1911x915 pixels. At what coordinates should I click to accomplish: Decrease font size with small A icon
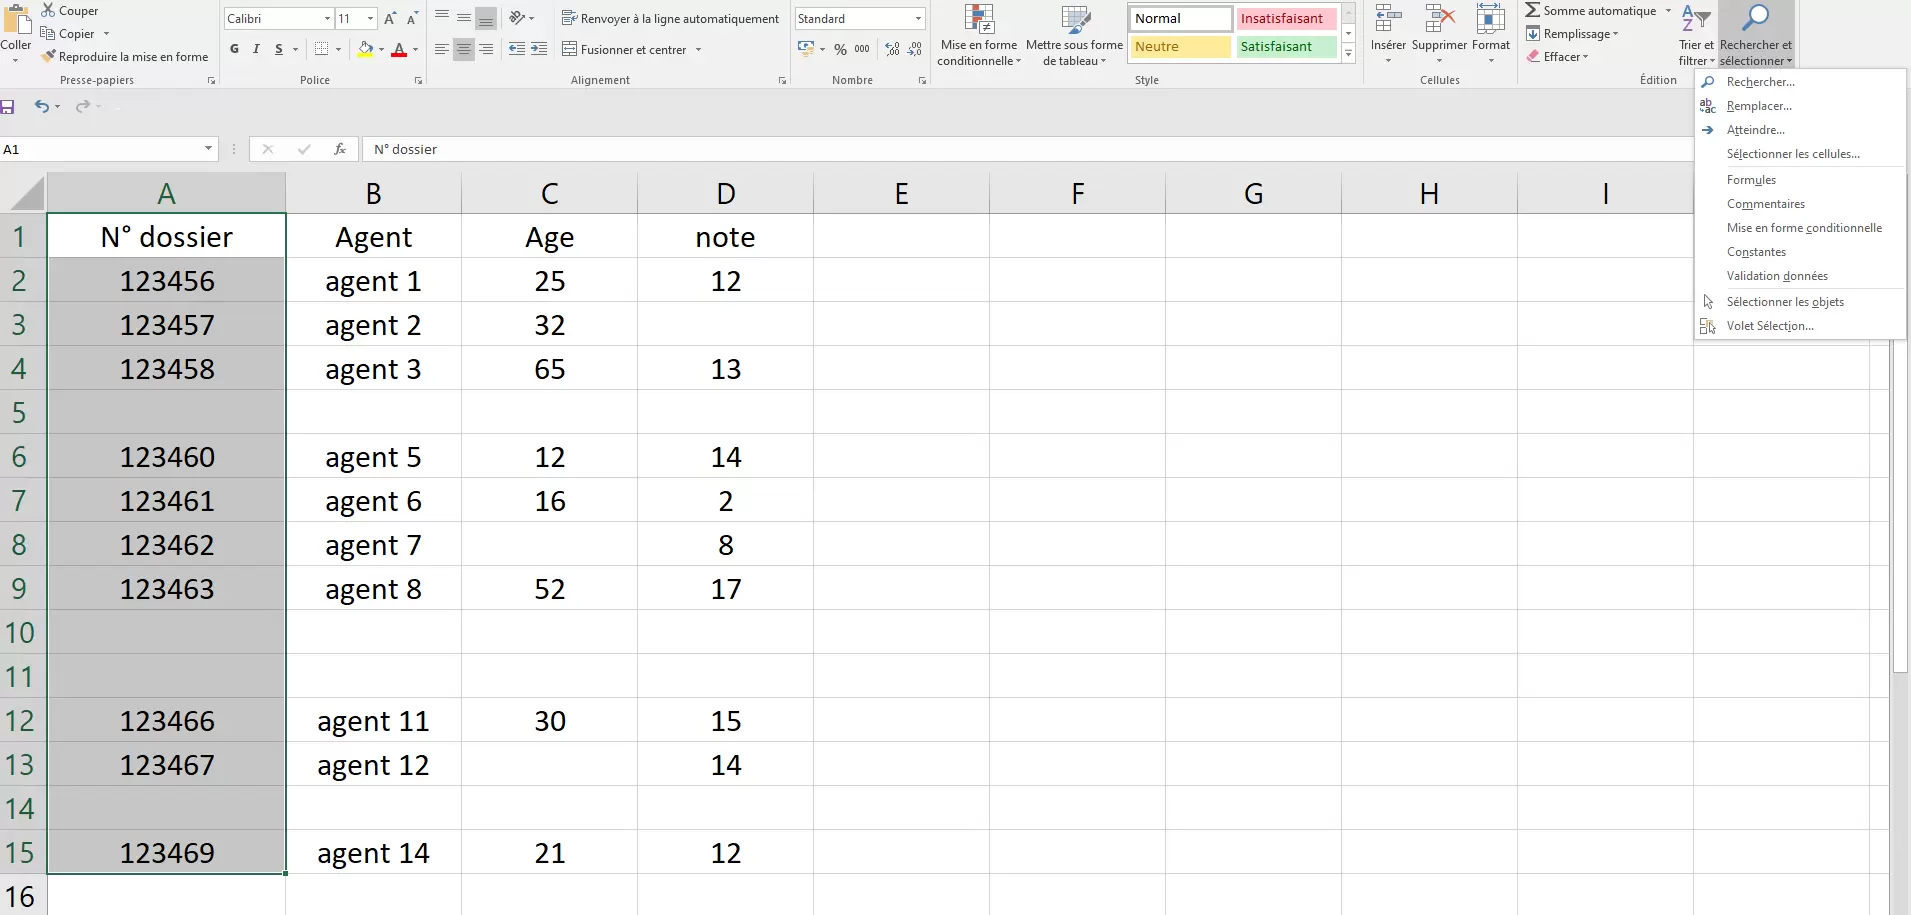[411, 18]
